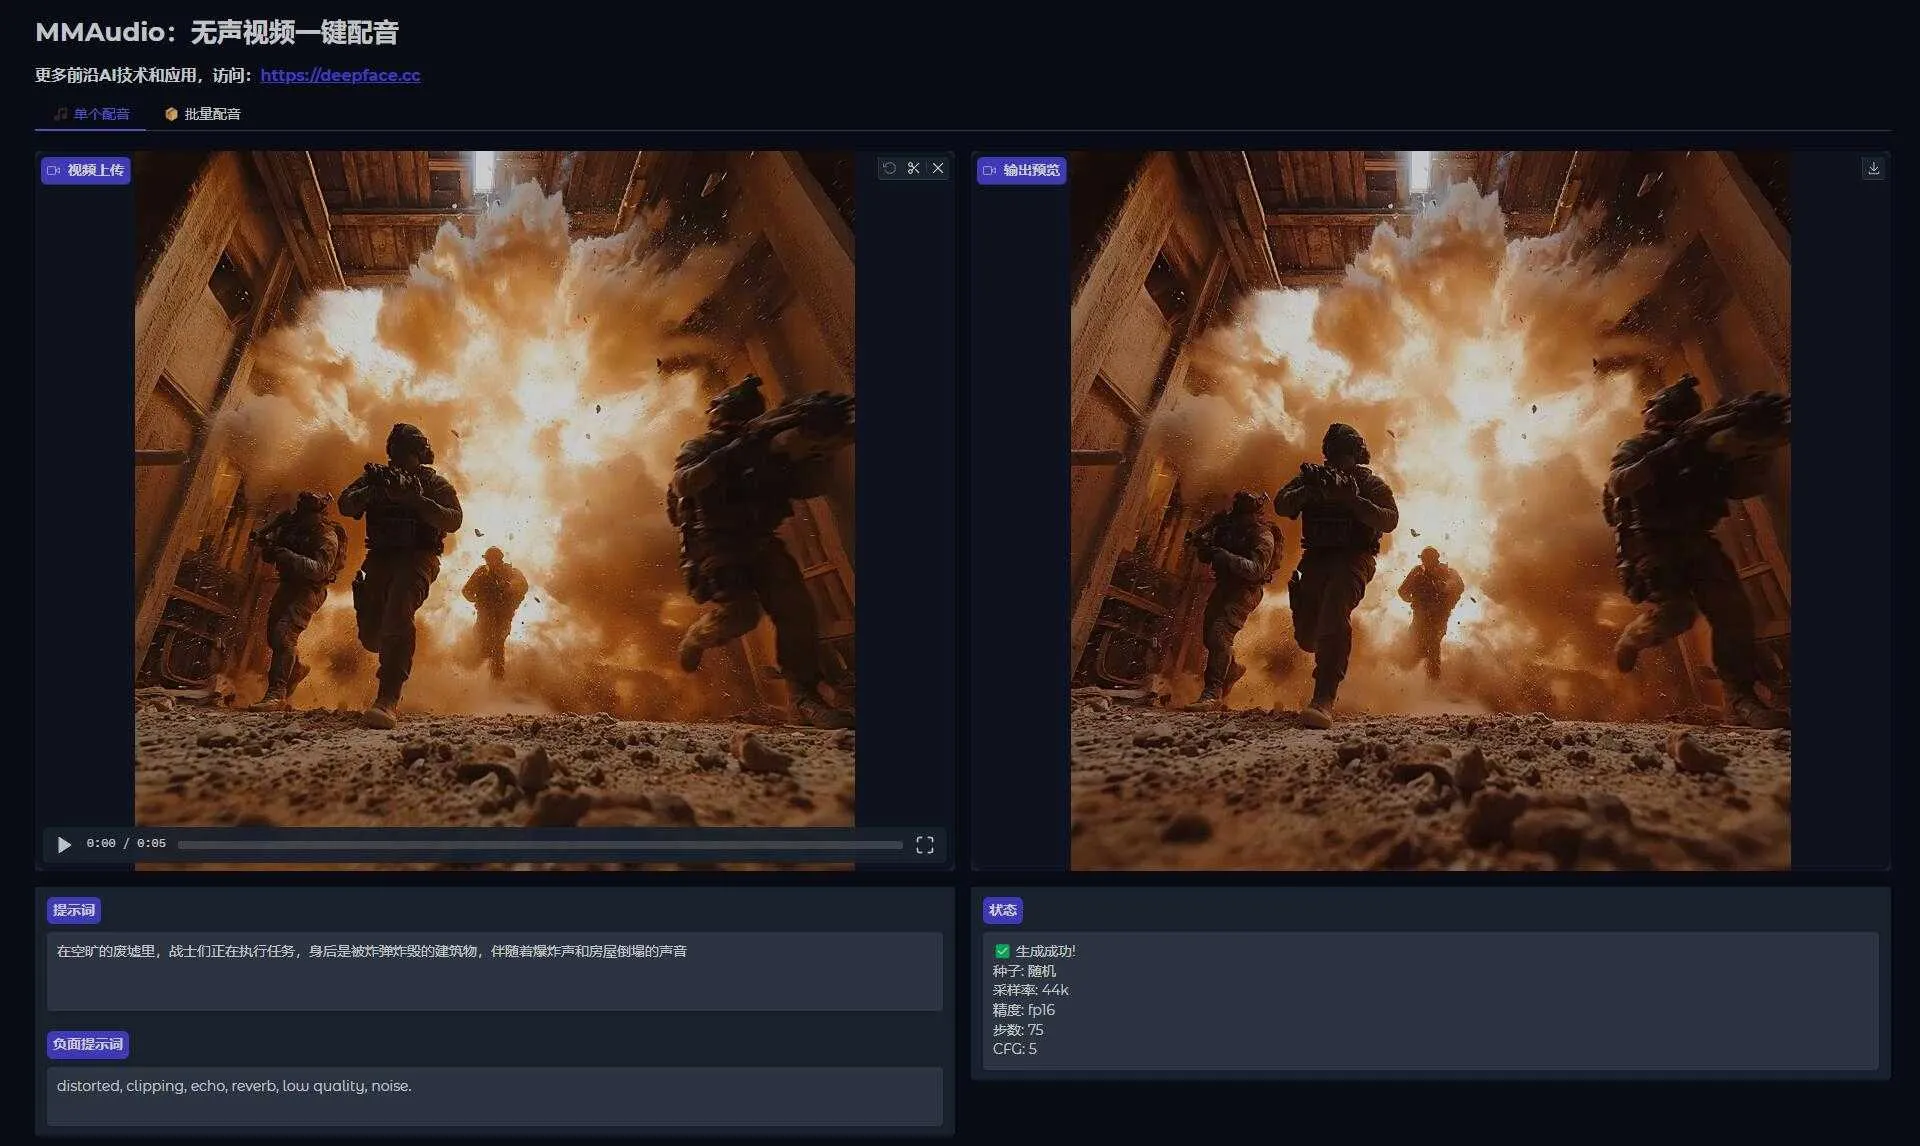This screenshot has width=1920, height=1146.
Task: Click the uploaded input video frame
Action: 494,490
